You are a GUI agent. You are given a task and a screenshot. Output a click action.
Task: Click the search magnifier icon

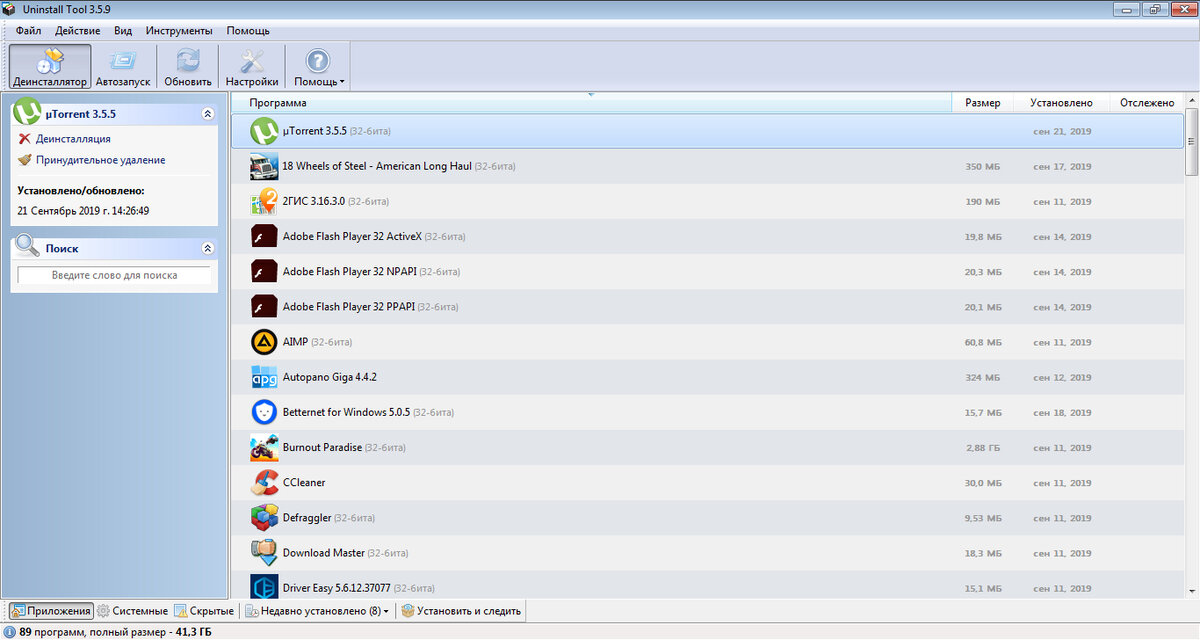pyautogui.click(x=28, y=246)
